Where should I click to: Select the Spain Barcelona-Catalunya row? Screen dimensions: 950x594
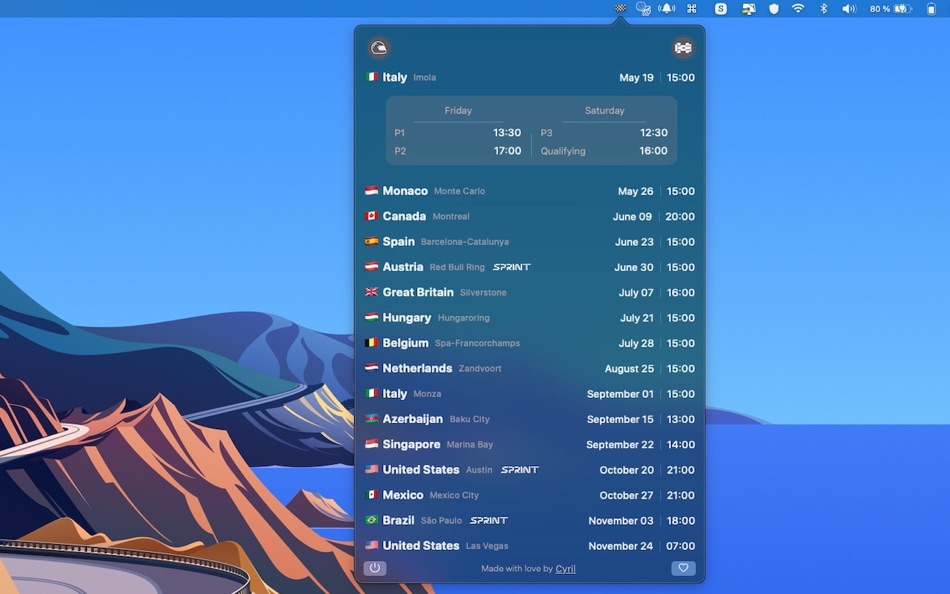pyautogui.click(x=530, y=242)
